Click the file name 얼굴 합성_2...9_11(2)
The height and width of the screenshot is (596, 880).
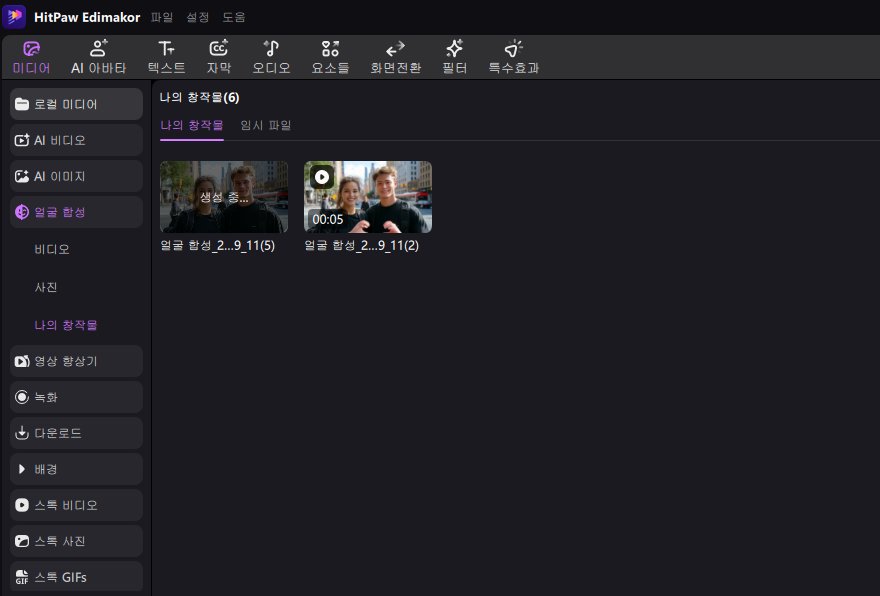(361, 245)
